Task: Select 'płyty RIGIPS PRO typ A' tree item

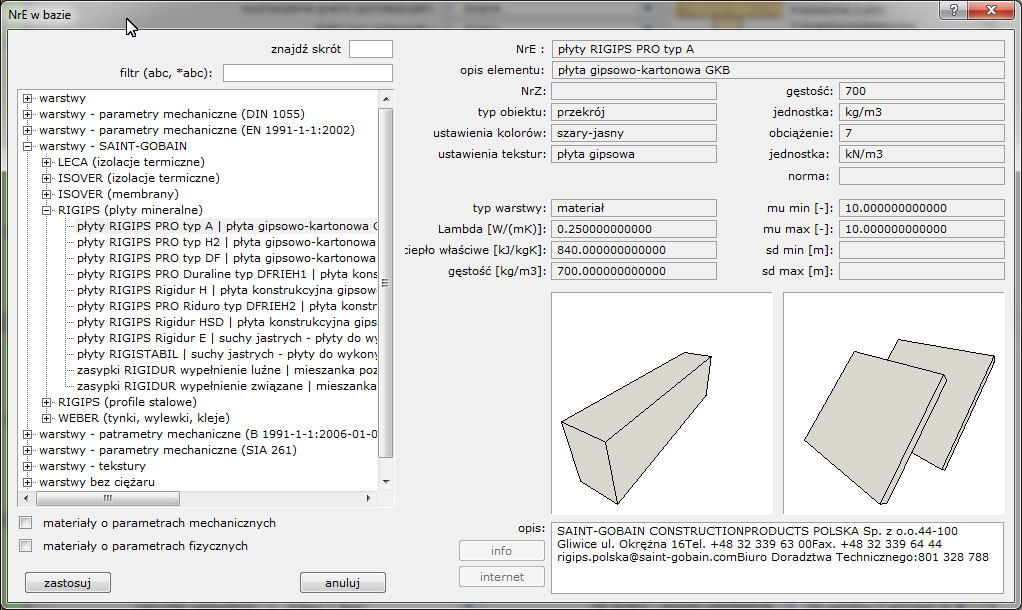Action: 226,226
